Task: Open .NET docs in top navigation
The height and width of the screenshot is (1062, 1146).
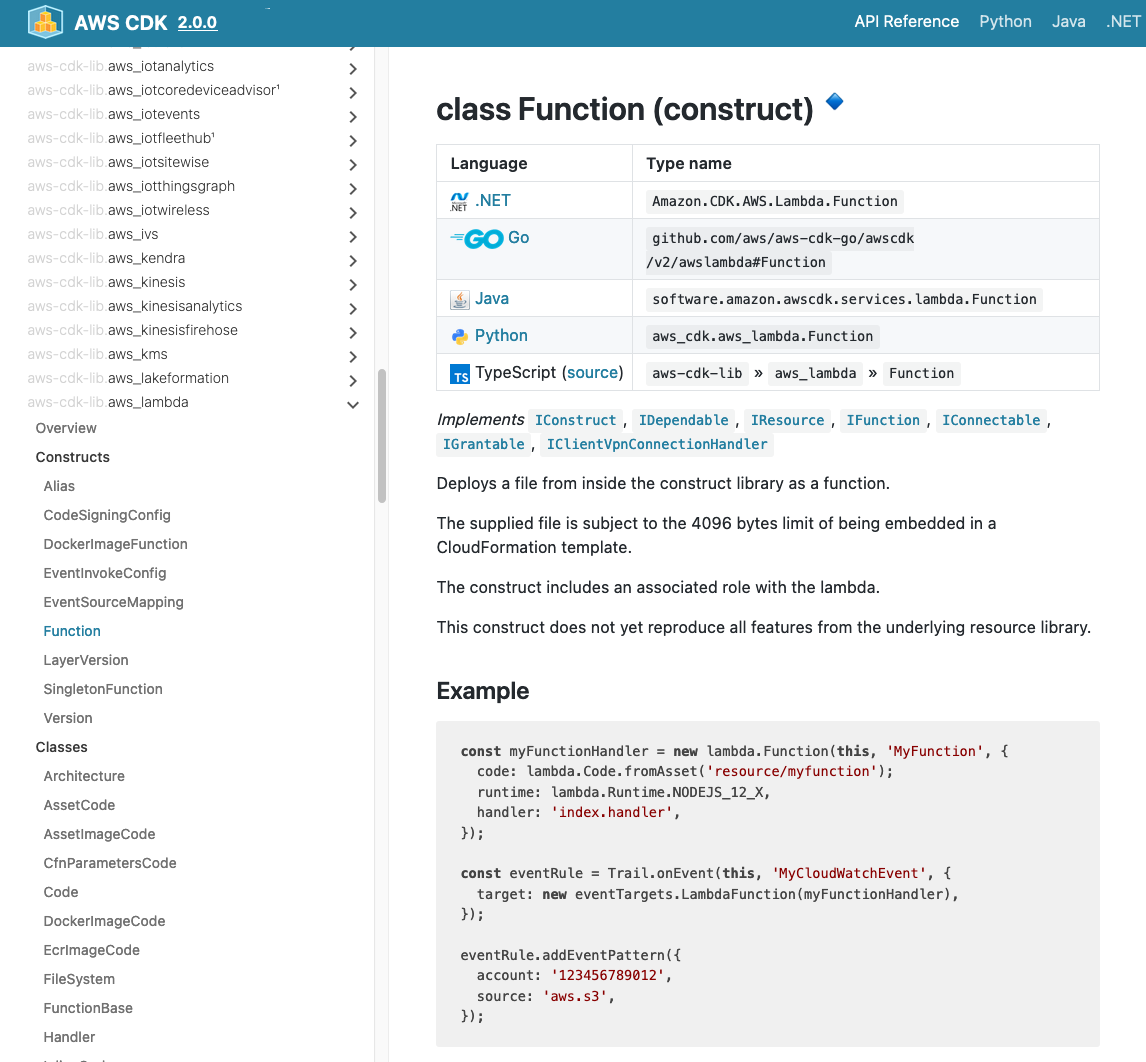Action: (x=1123, y=22)
